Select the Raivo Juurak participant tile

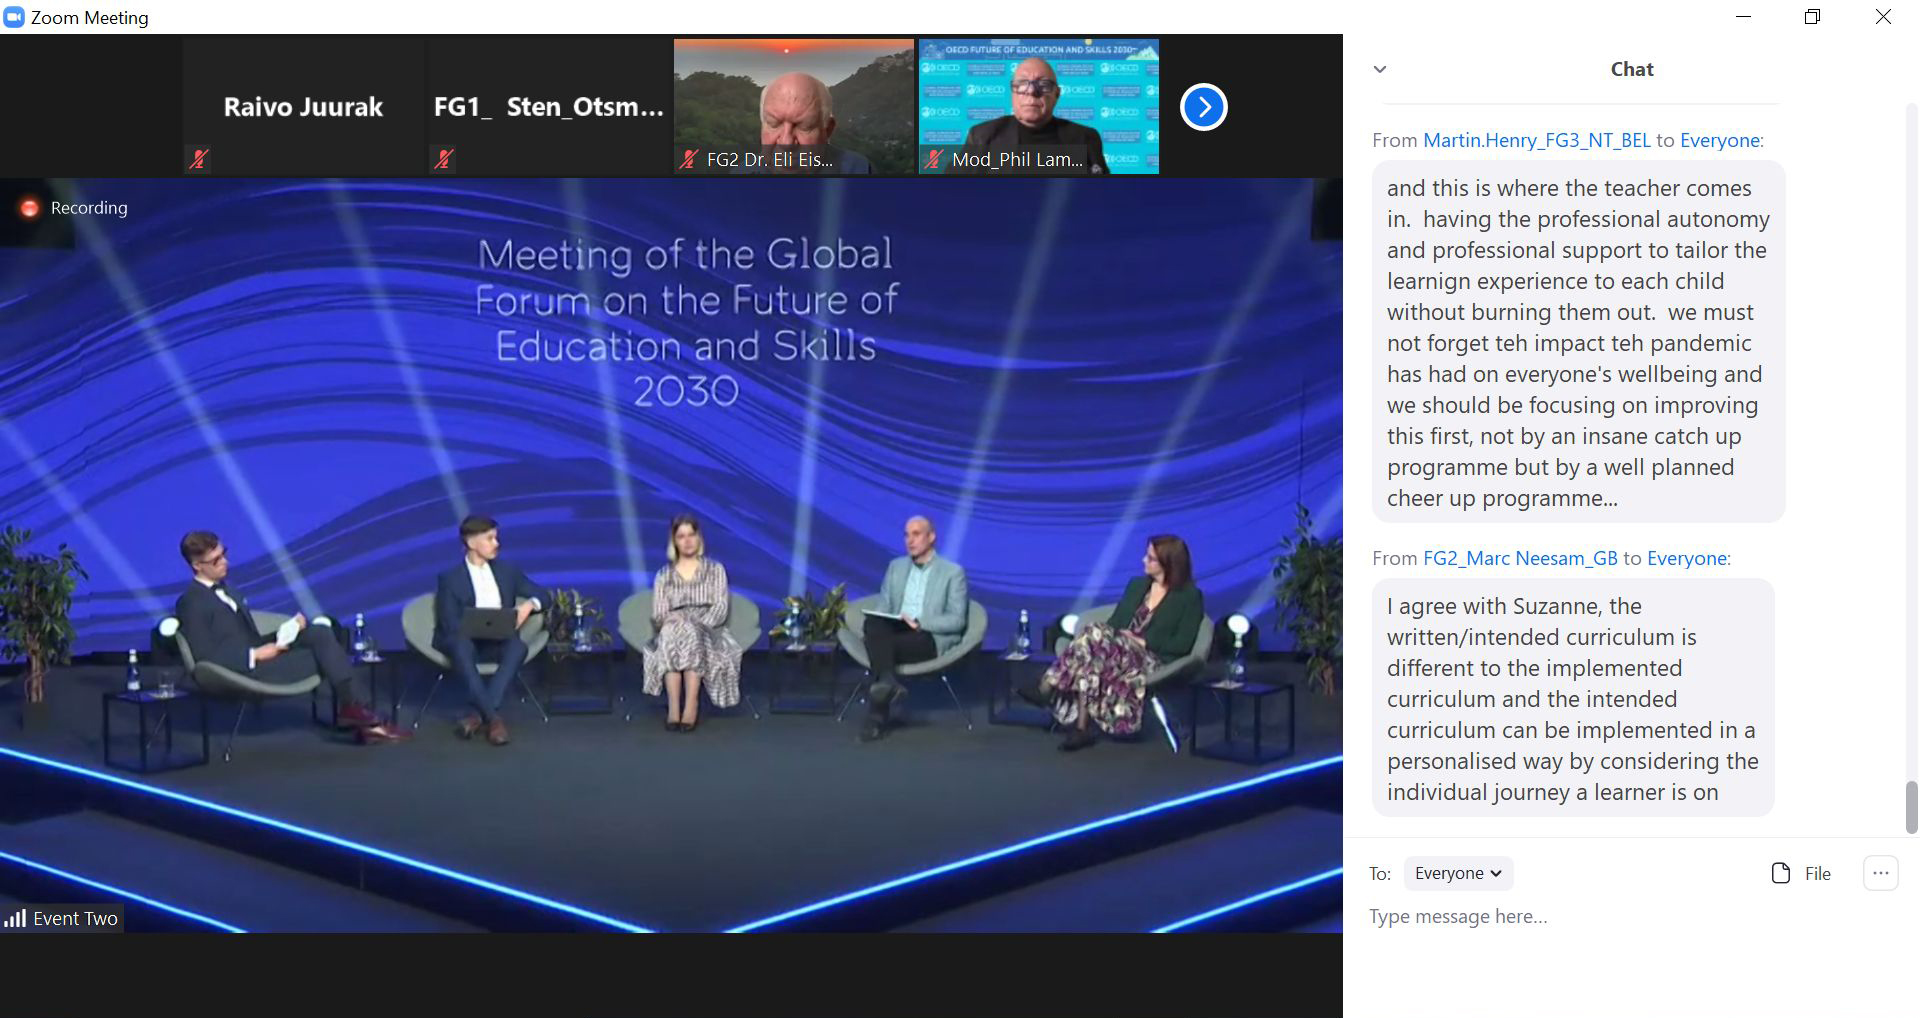click(303, 106)
